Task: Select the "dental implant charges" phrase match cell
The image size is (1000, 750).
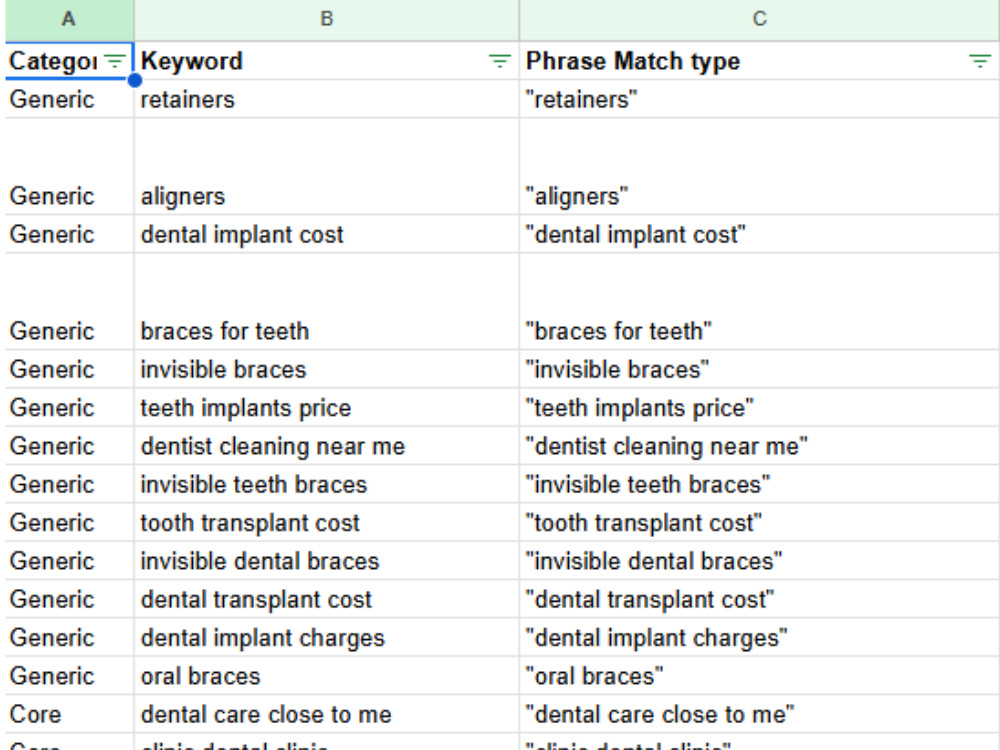Action: 760,638
